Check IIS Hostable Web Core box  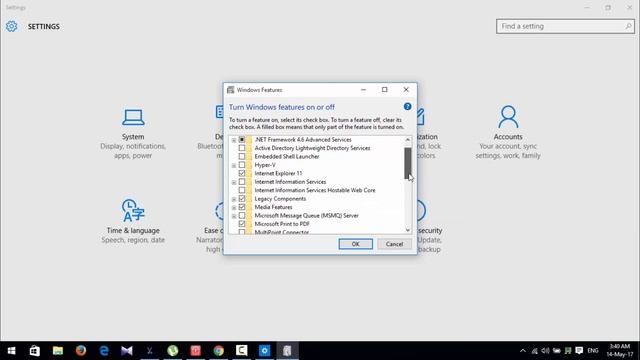(x=242, y=190)
